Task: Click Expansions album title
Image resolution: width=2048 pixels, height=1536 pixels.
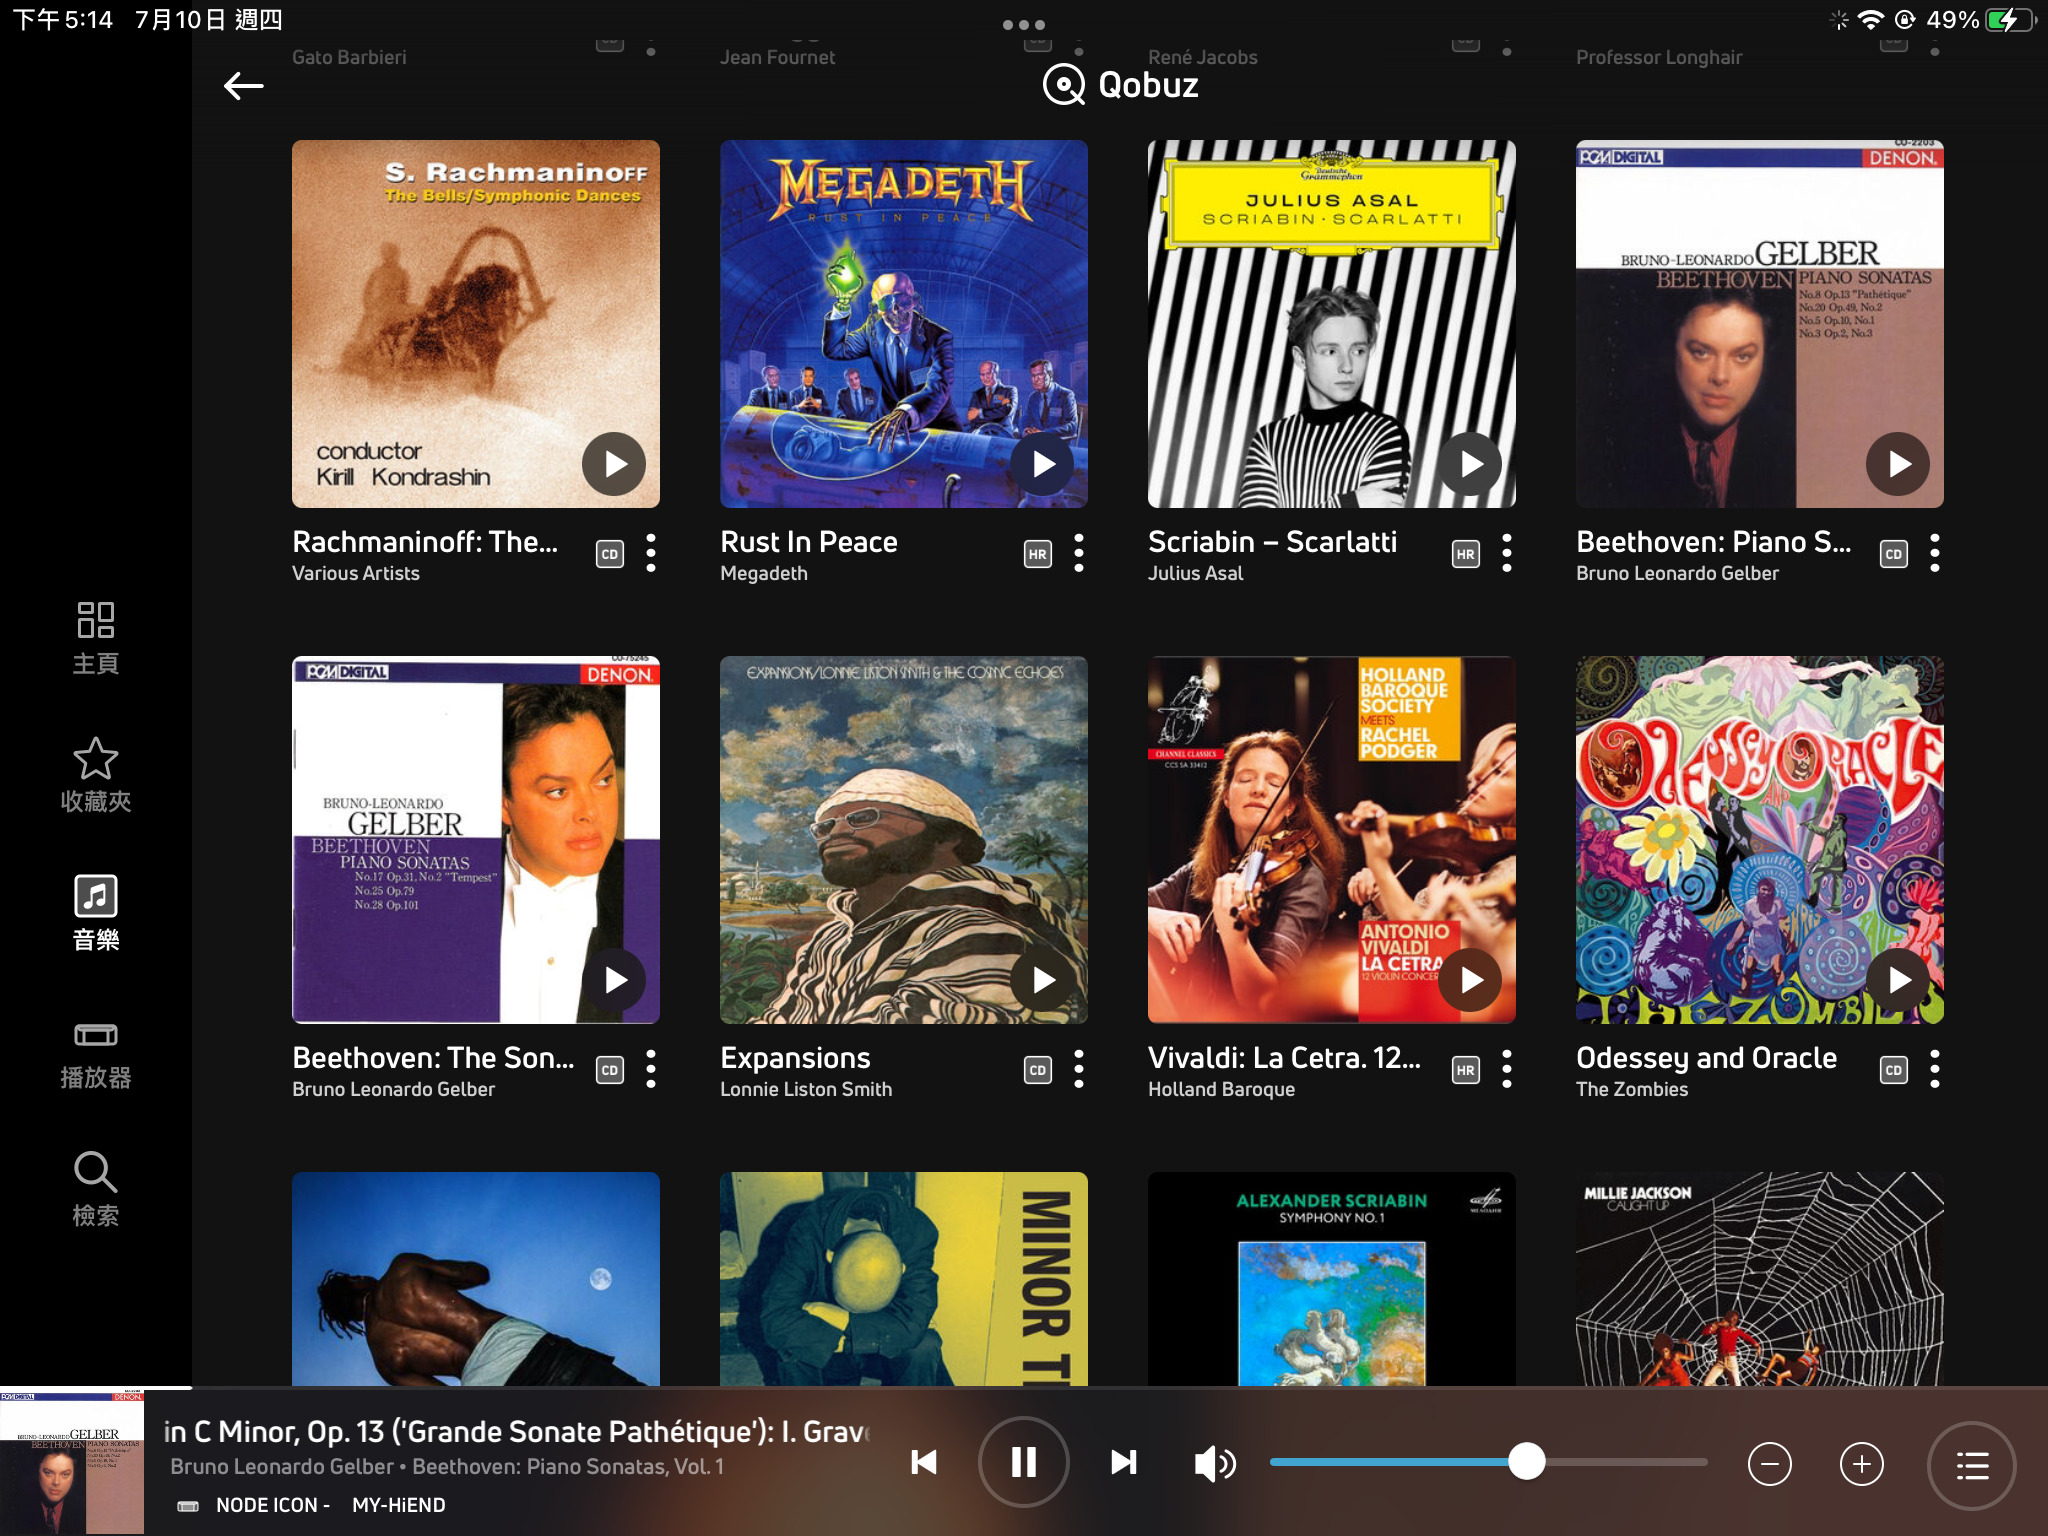Action: (795, 1058)
